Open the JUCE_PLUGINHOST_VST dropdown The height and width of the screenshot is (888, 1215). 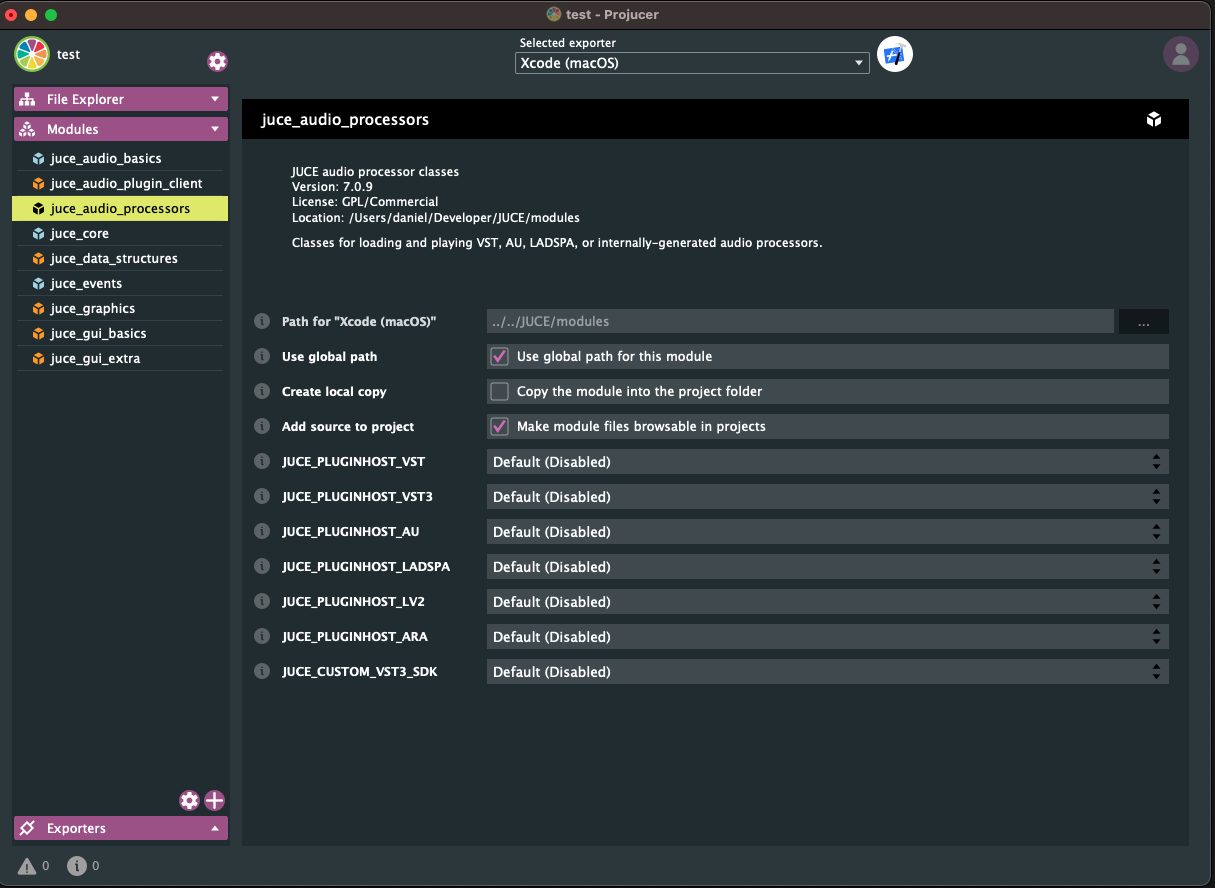click(x=827, y=461)
